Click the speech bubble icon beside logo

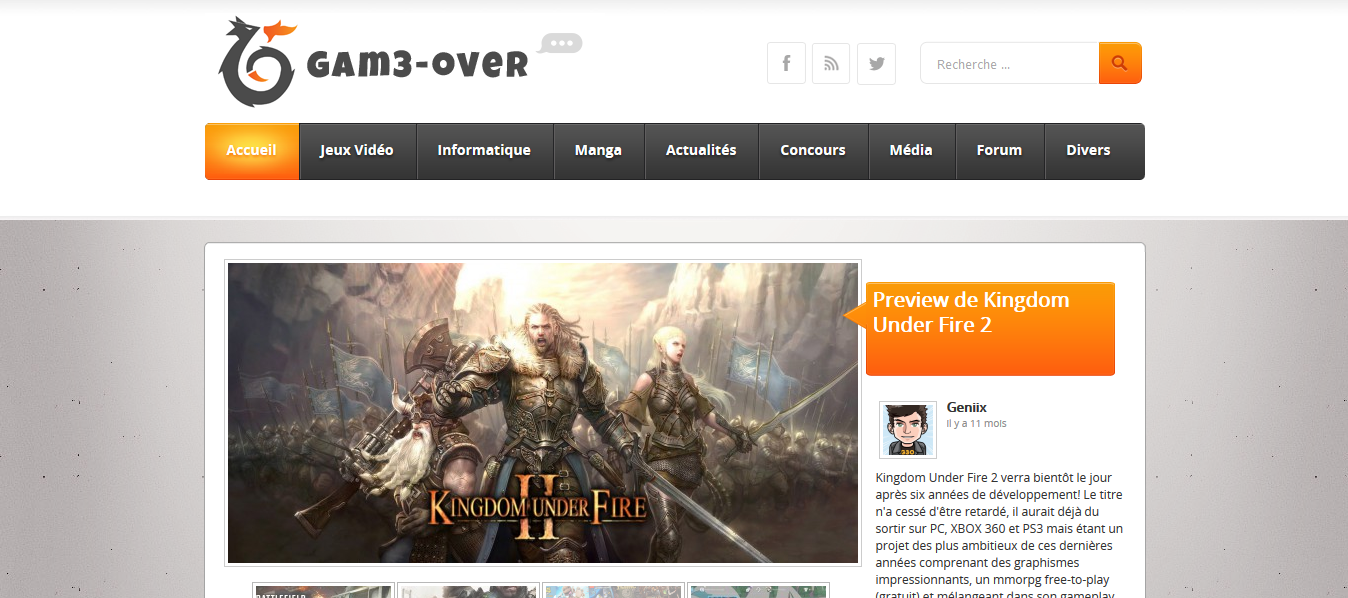(561, 44)
